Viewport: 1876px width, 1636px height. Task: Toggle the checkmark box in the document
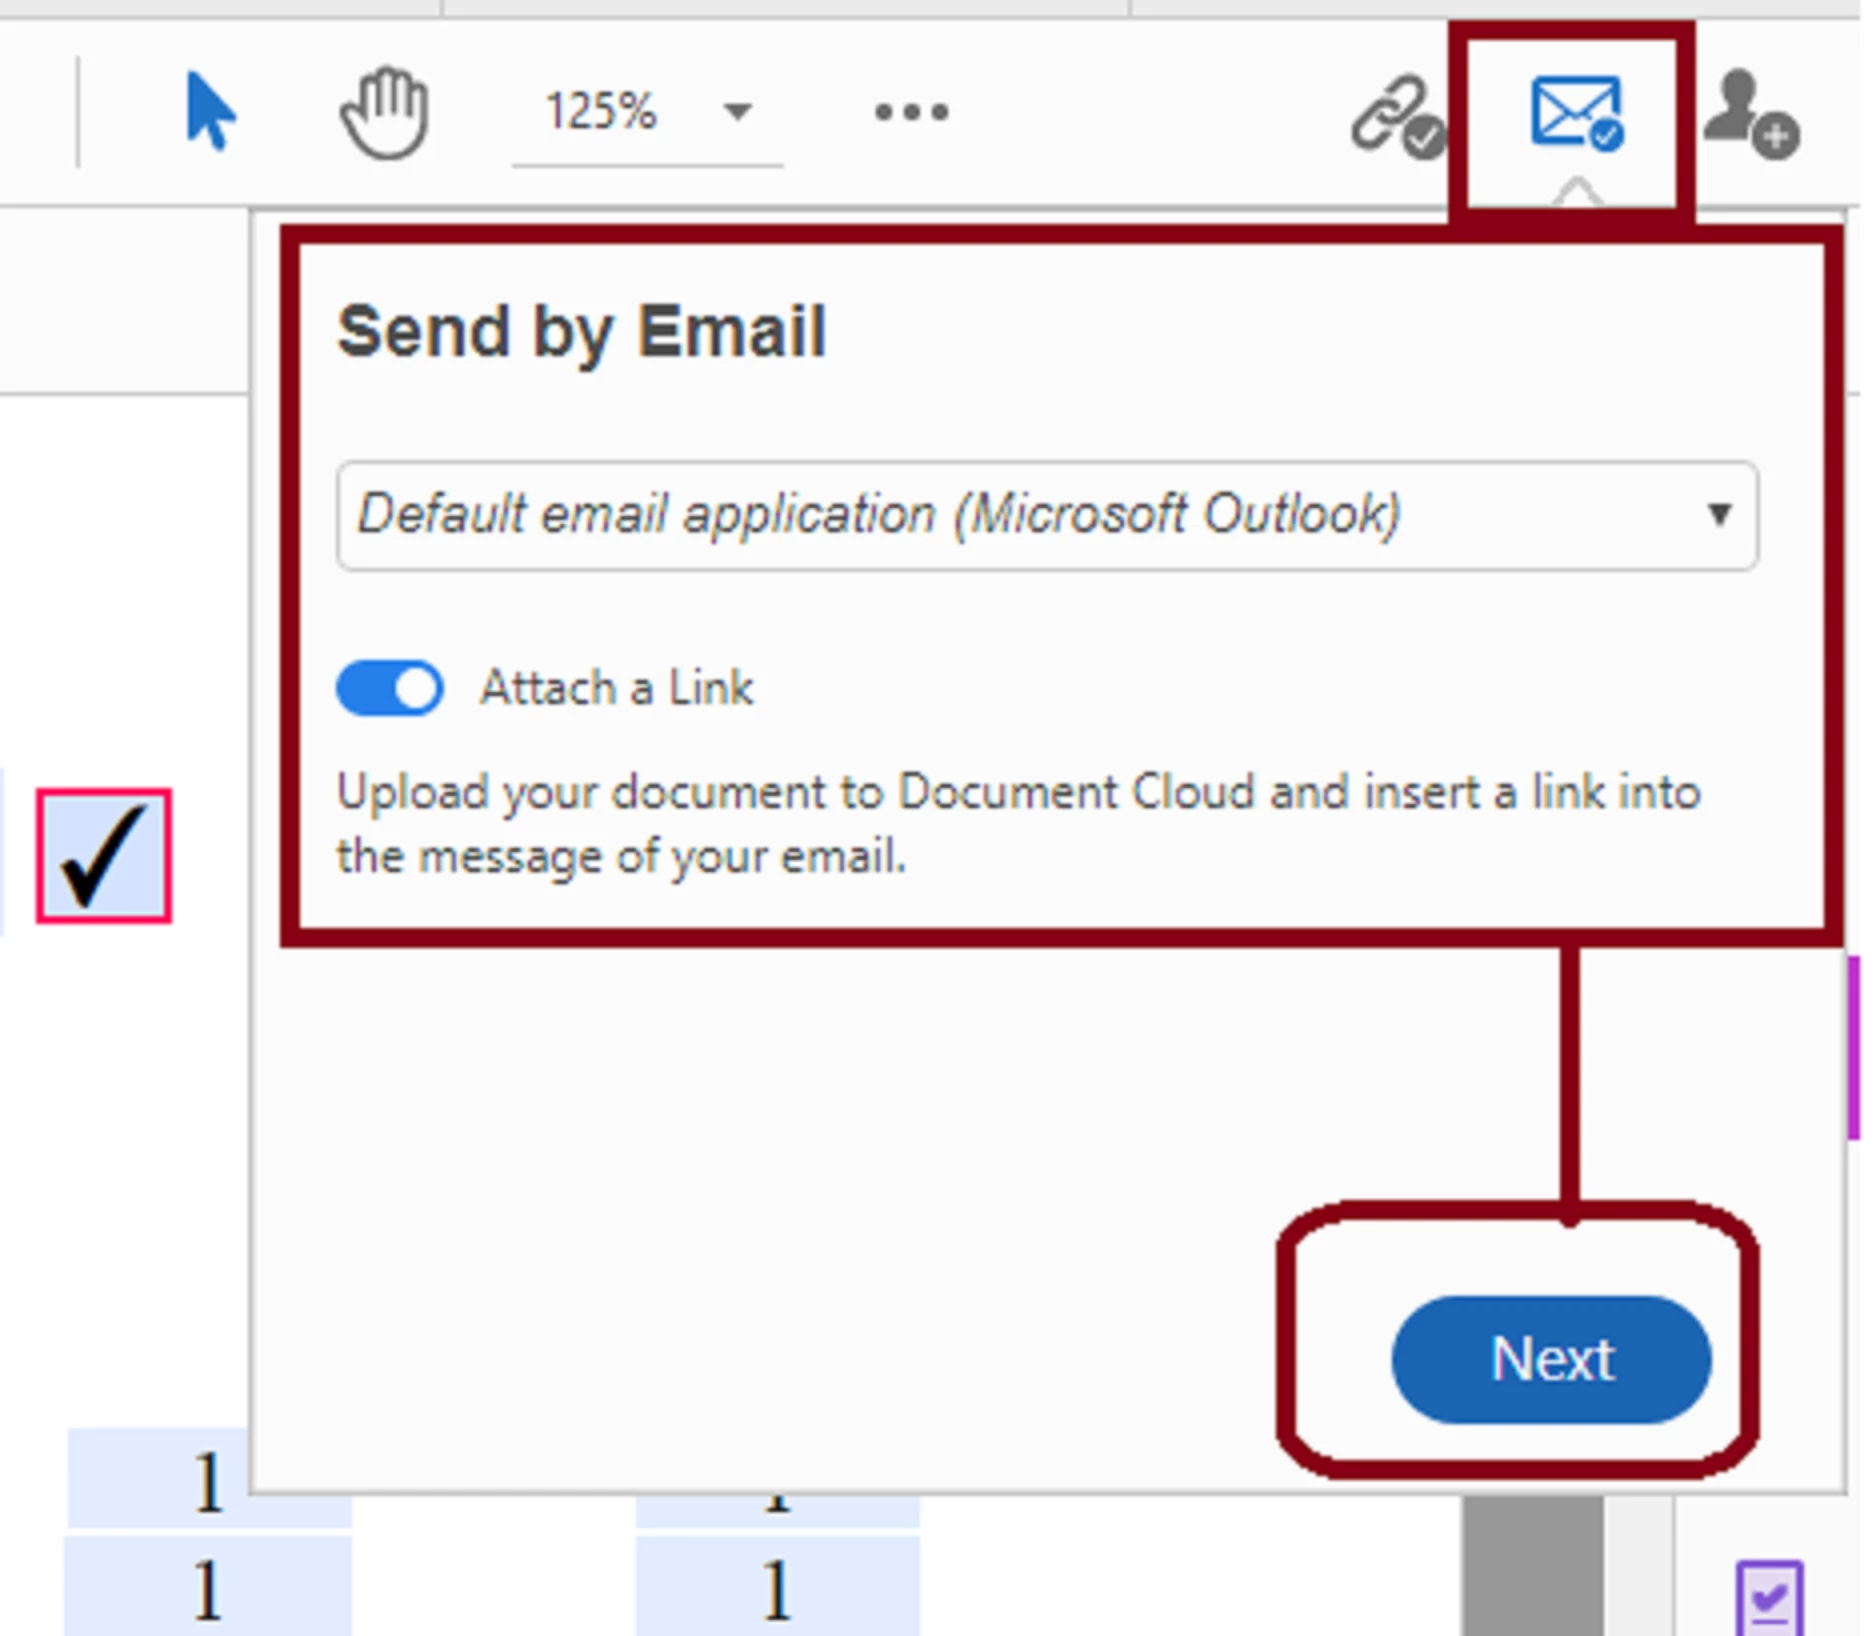[x=104, y=856]
